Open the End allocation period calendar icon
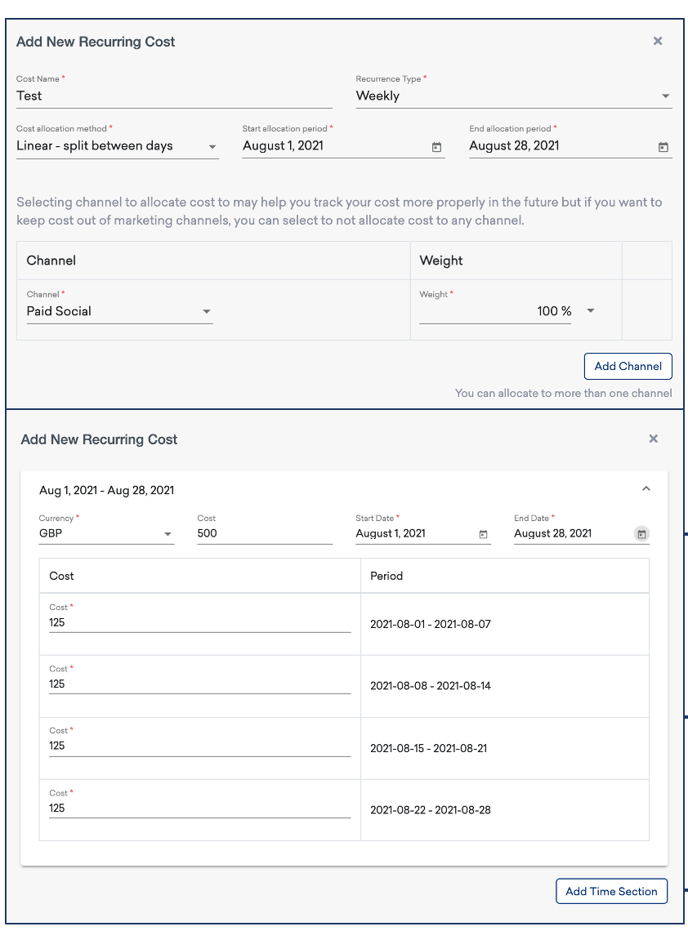Viewport: 688px width, 931px height. 663,146
